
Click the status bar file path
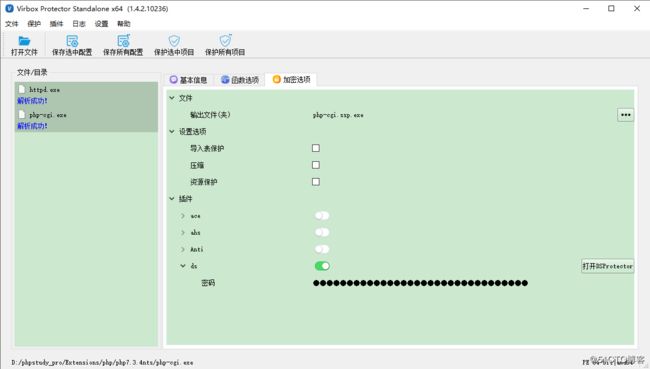coord(102,362)
